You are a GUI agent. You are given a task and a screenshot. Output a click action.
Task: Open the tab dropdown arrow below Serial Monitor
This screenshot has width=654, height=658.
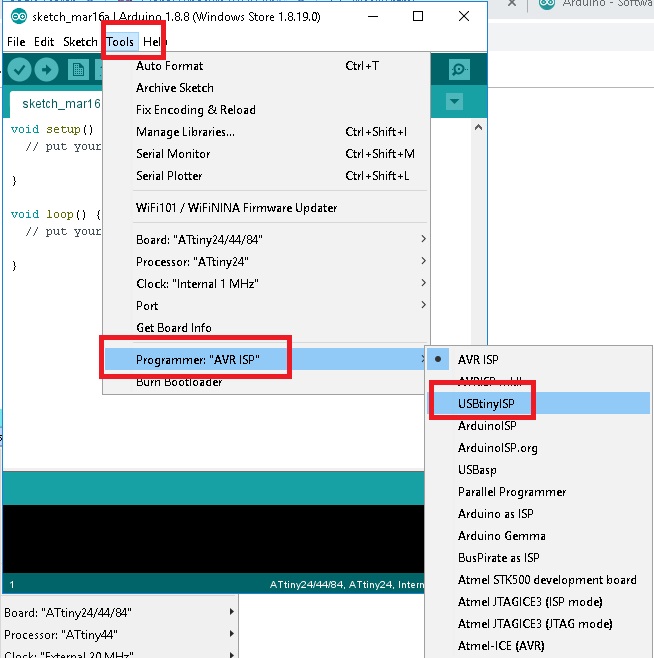tap(454, 102)
